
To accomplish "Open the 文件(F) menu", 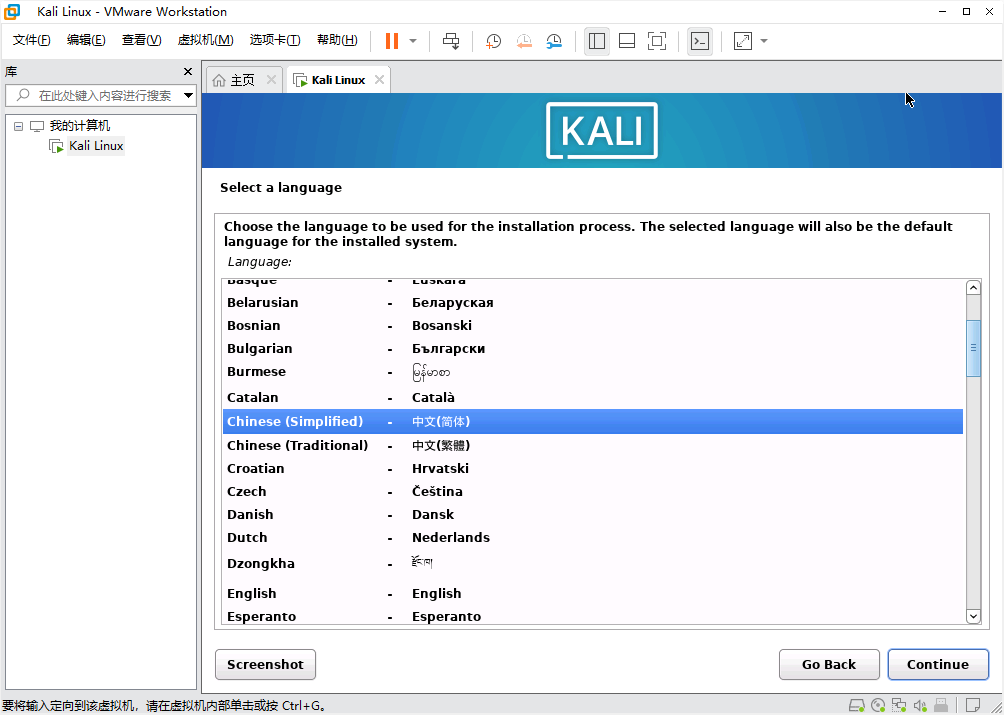I will pyautogui.click(x=31, y=40).
